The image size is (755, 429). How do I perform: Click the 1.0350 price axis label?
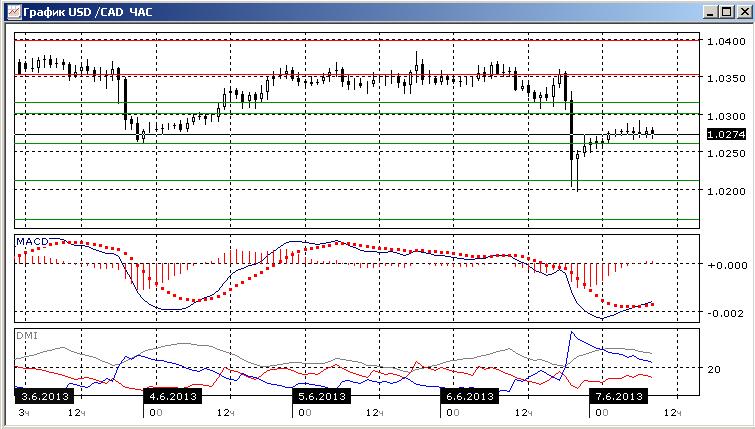[x=726, y=78]
